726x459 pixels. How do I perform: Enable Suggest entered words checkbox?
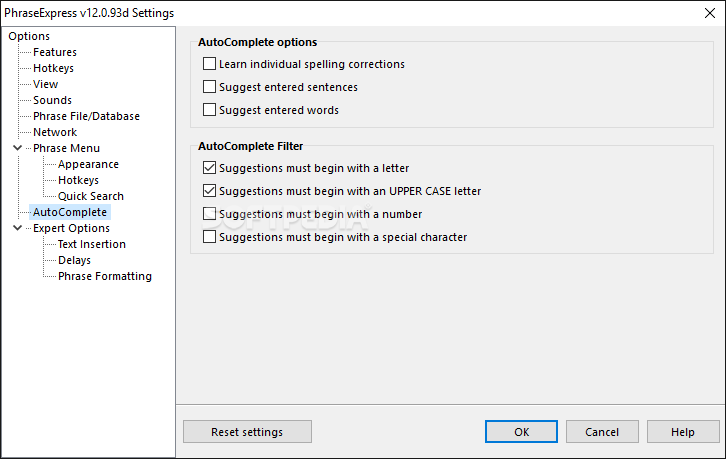(x=209, y=110)
